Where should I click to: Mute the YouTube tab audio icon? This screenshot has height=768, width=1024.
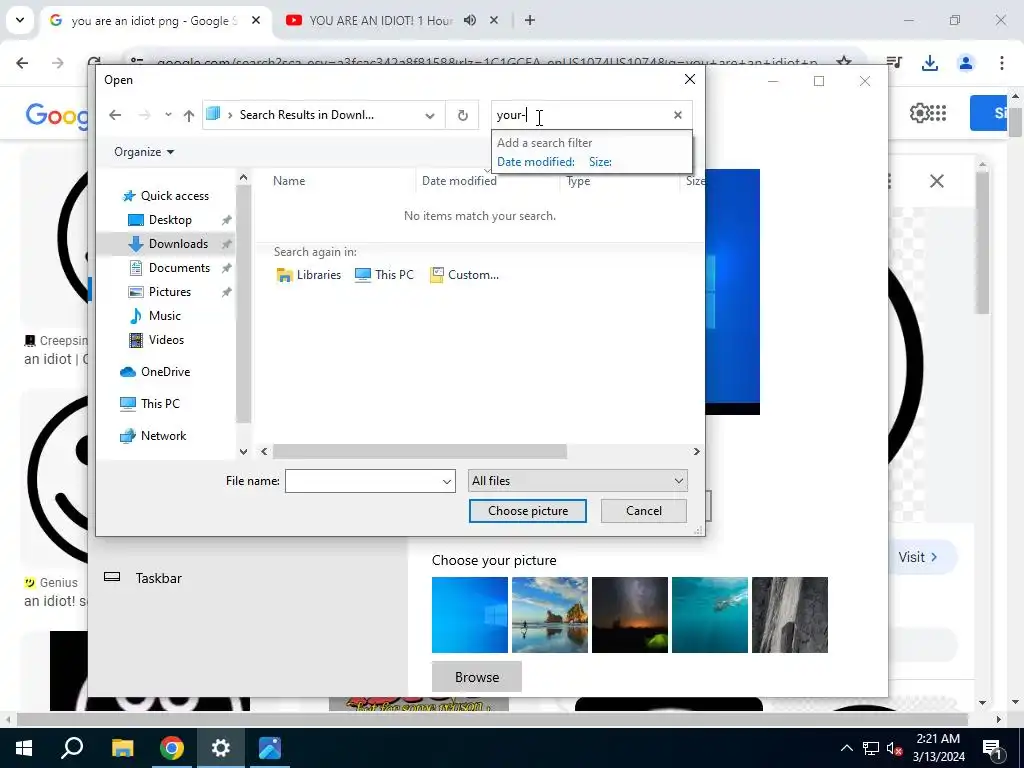[470, 20]
